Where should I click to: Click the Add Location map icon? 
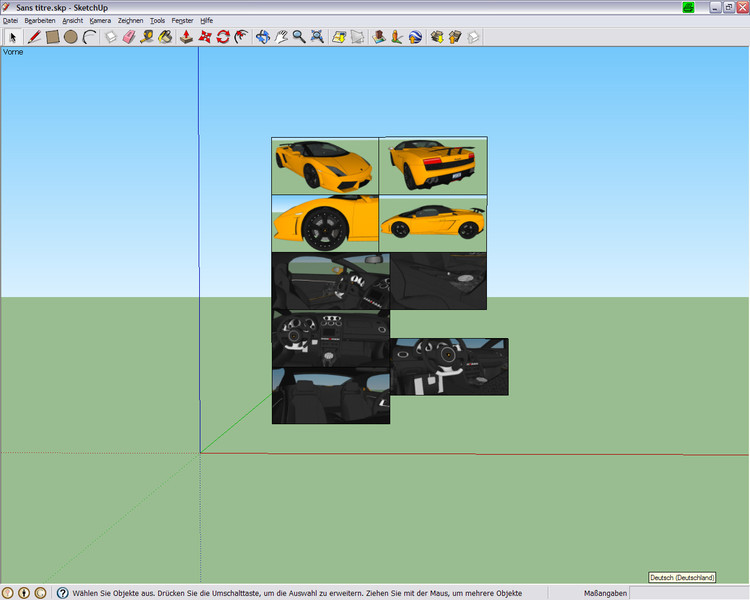339,37
